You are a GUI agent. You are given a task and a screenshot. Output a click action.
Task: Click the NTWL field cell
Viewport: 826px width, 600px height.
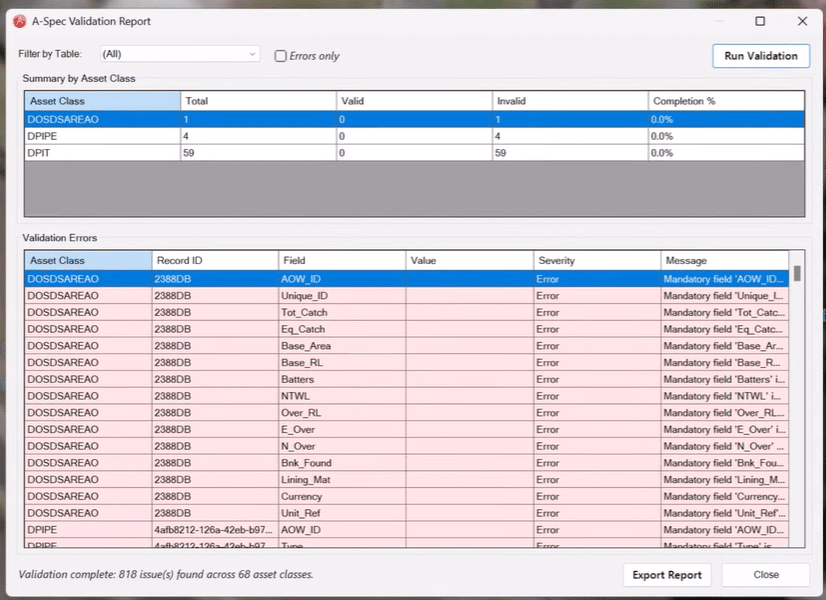point(342,396)
